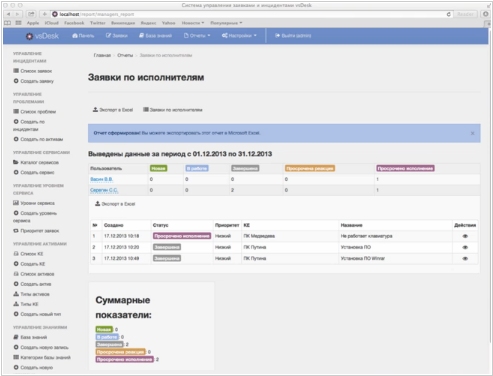The width and height of the screenshot is (493, 376).
Task: Click the Заявки по исполнителям toolbar button
Action: (173, 110)
